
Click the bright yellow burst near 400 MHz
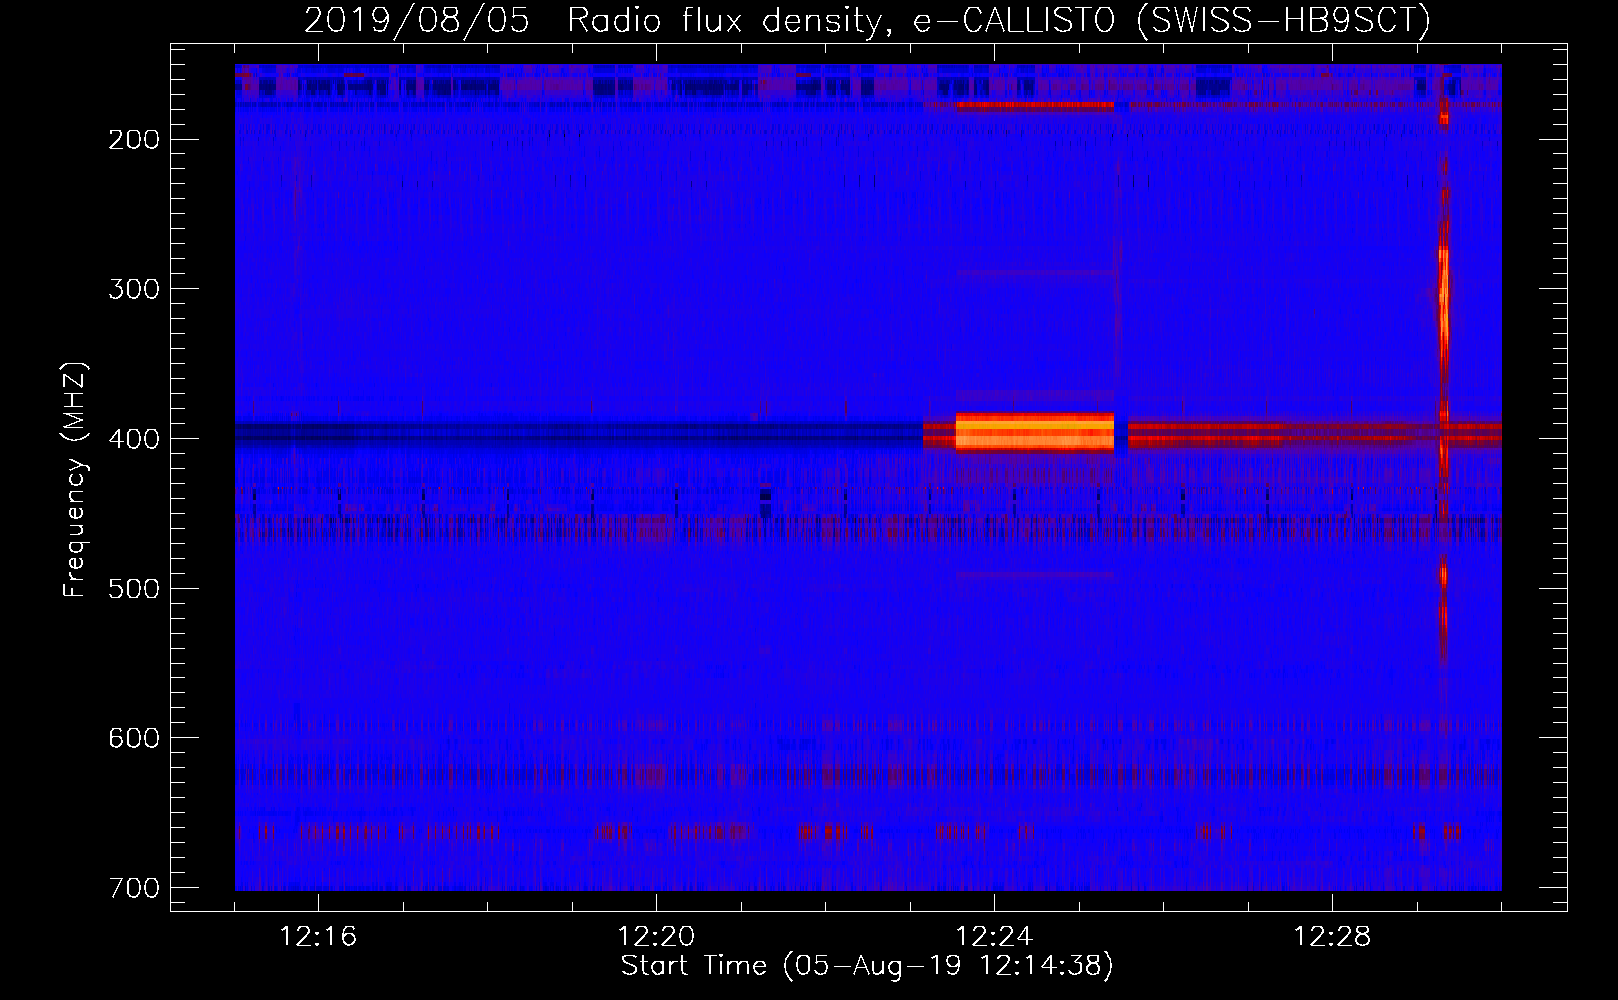pos(1035,432)
